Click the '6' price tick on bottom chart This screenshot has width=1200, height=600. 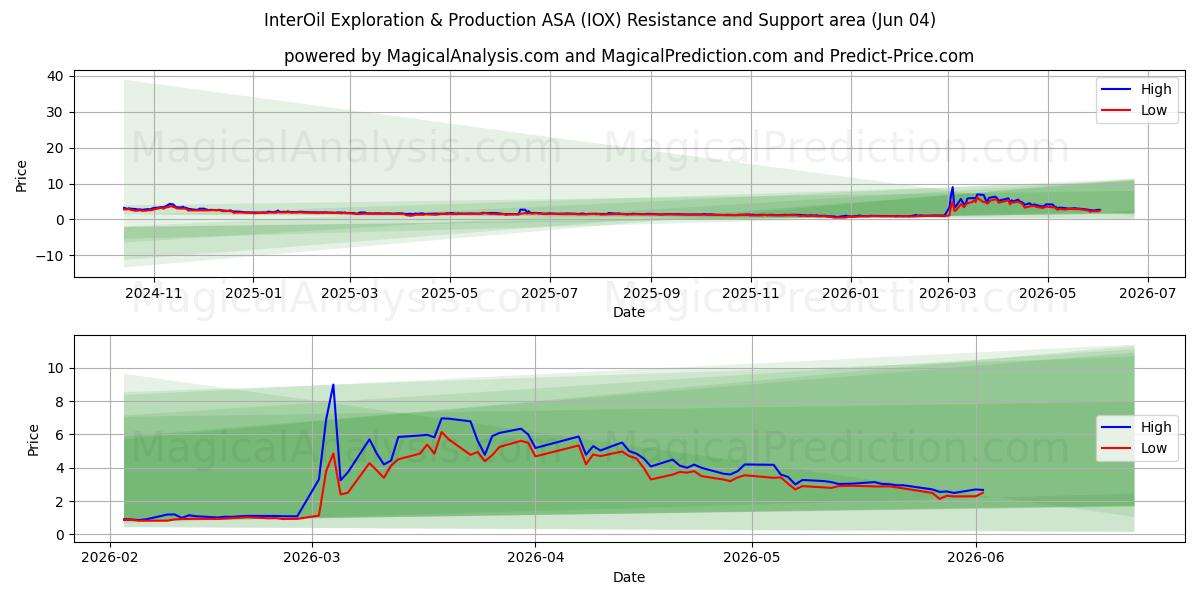point(61,435)
